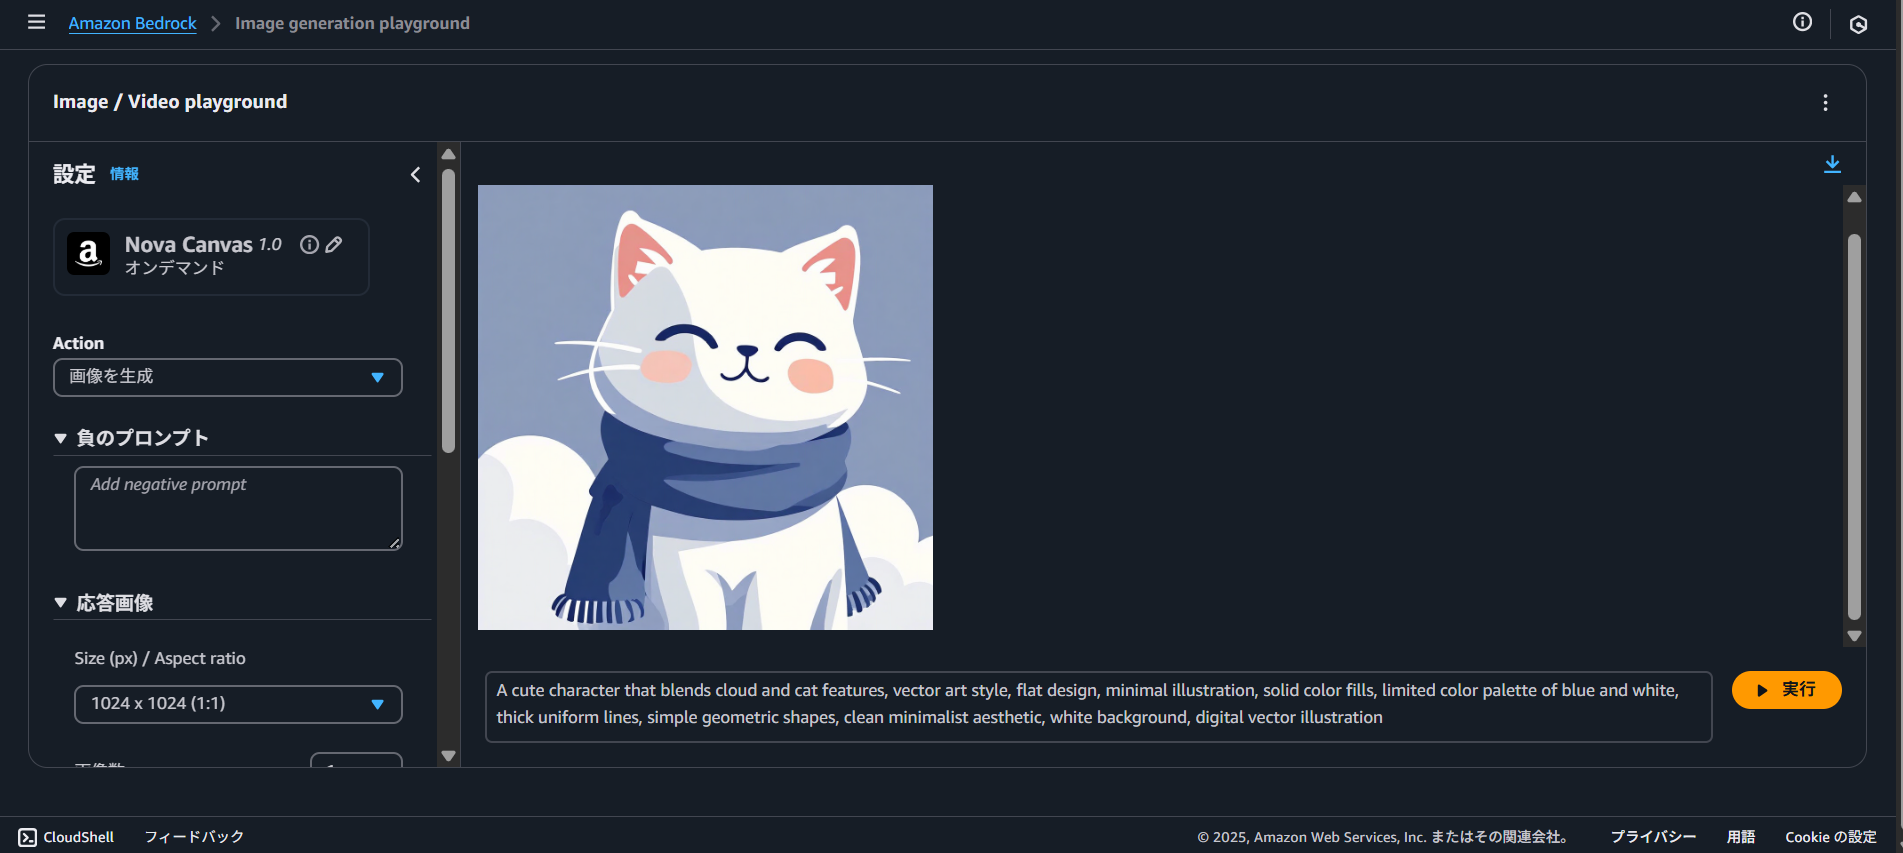Open the hamburger navigation menu
1903x853 pixels.
click(36, 22)
